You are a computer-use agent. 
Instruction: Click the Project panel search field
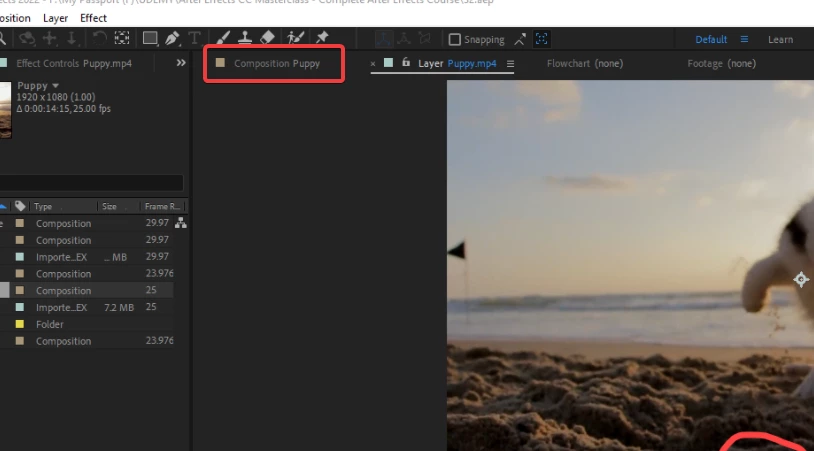(x=91, y=183)
